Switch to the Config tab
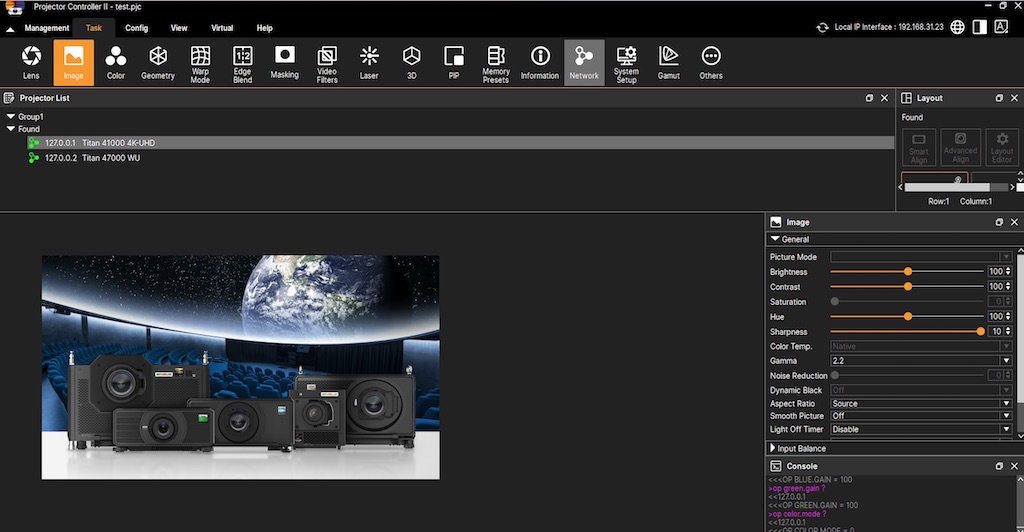 (136, 28)
